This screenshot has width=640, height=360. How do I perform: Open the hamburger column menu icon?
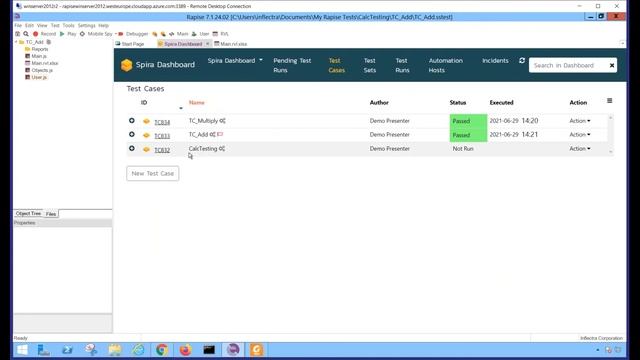pos(609,101)
